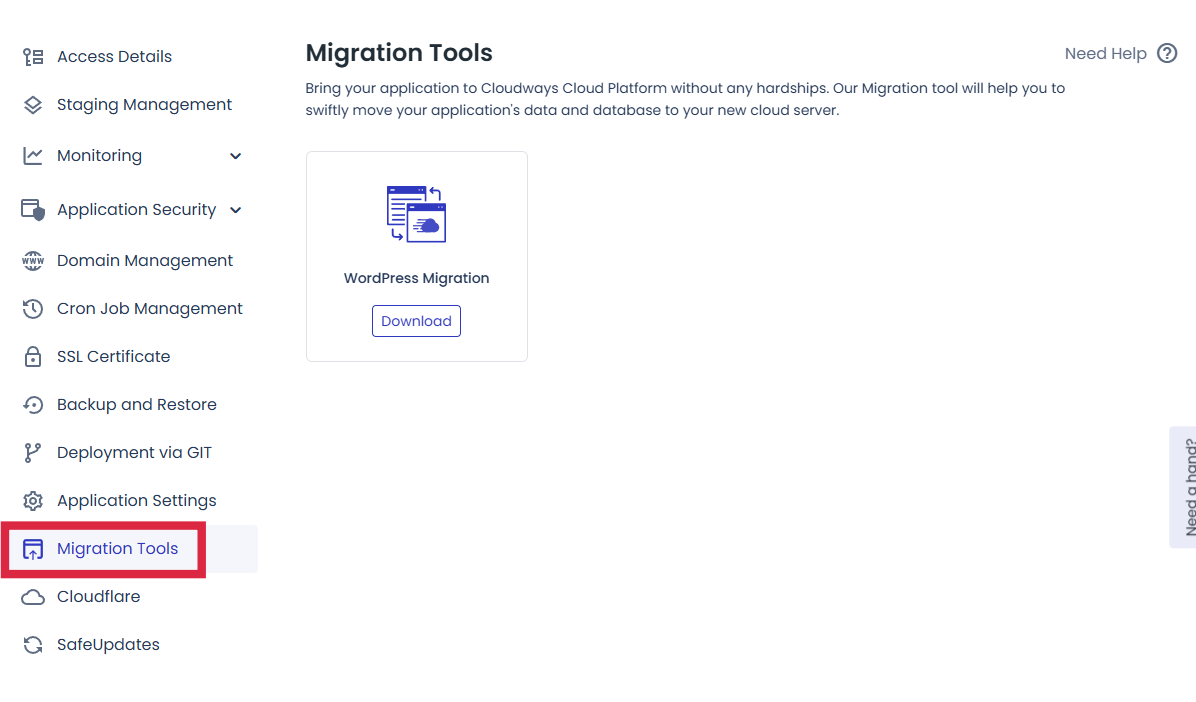Click the Application Settings gear icon
The width and height of the screenshot is (1196, 702).
click(33, 501)
